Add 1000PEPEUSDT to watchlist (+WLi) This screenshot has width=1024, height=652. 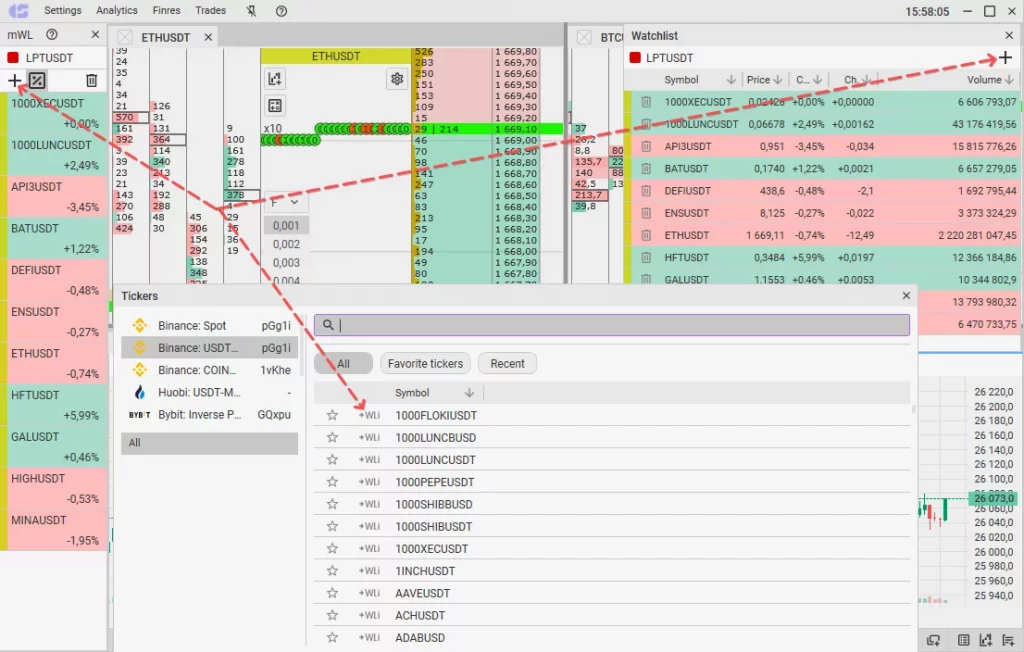pyautogui.click(x=369, y=481)
